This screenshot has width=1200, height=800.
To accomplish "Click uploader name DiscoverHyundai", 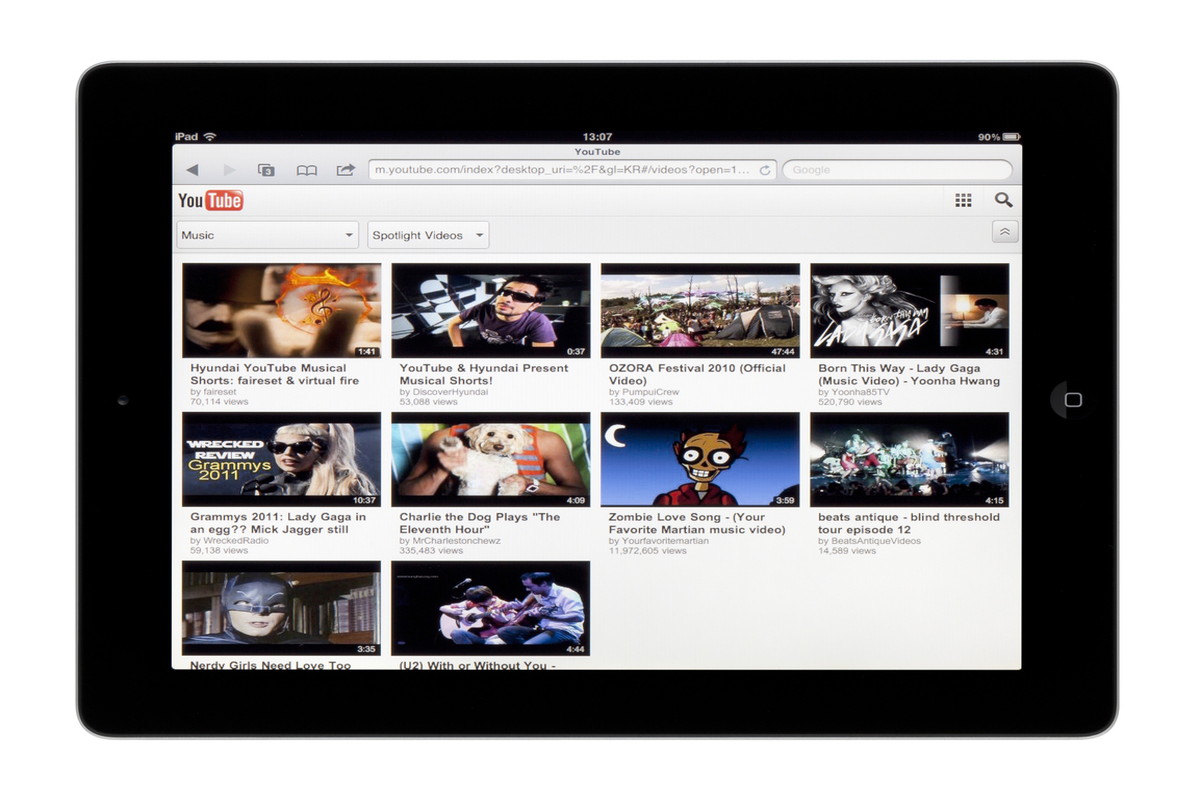I will [x=450, y=392].
